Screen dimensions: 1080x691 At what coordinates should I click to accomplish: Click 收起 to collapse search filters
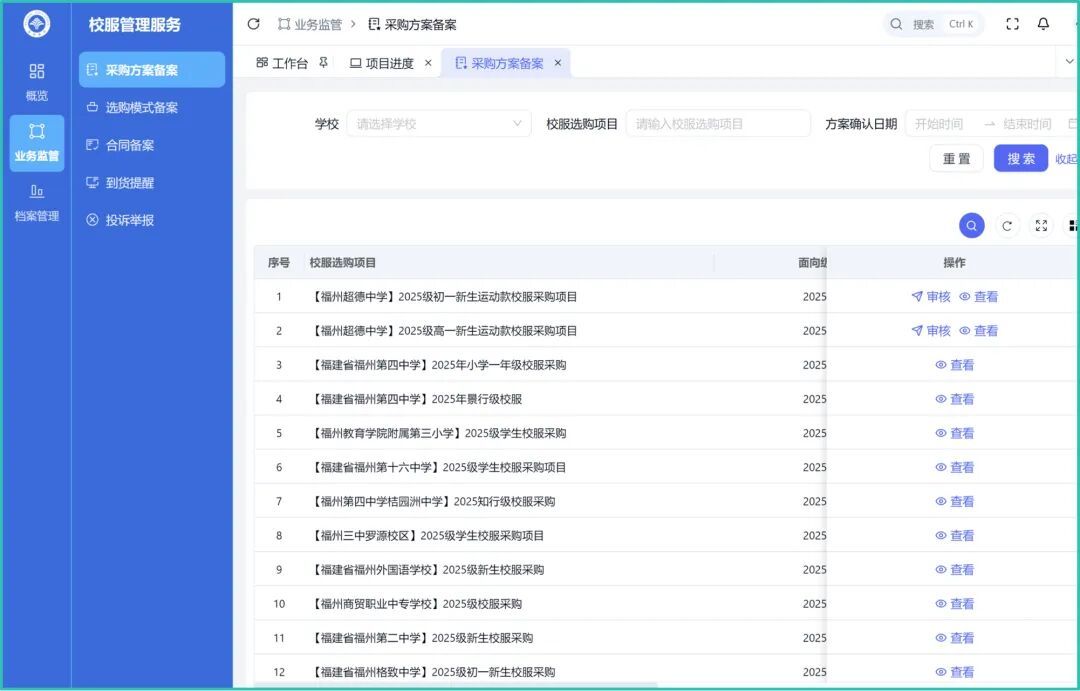click(x=1066, y=159)
